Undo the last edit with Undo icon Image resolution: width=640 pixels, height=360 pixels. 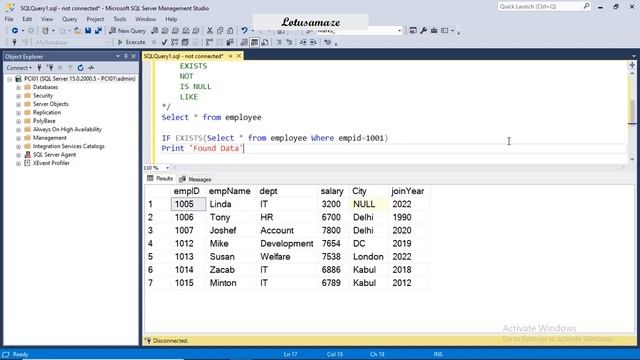pos(244,31)
